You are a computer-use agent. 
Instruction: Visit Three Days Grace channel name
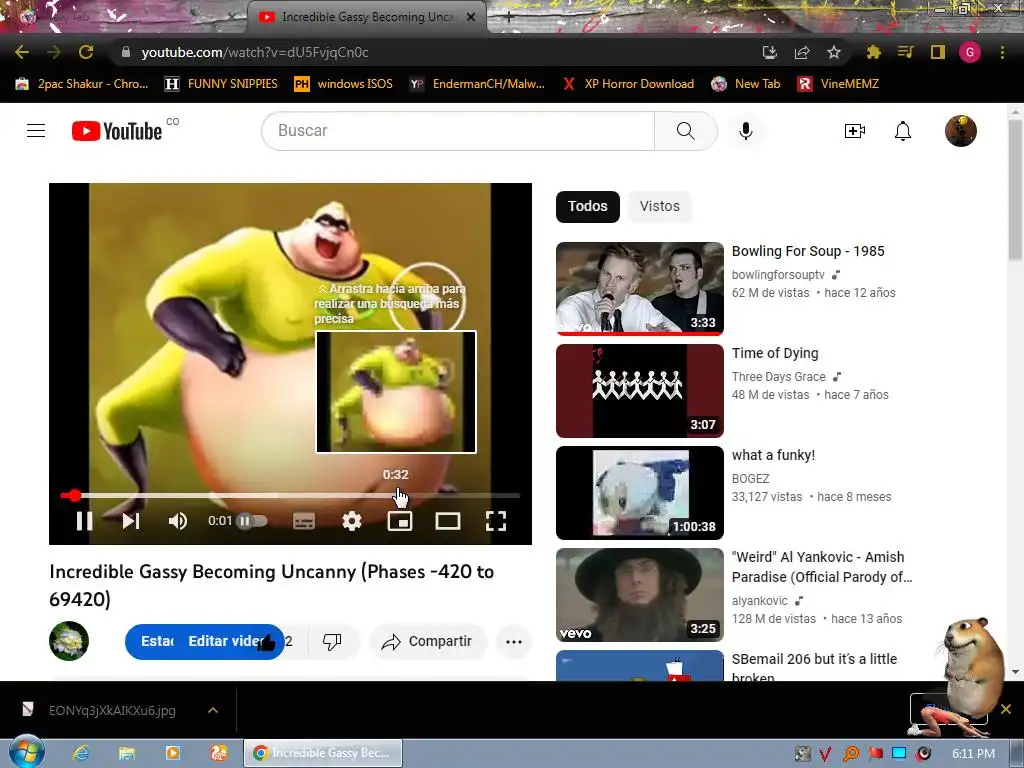click(778, 377)
